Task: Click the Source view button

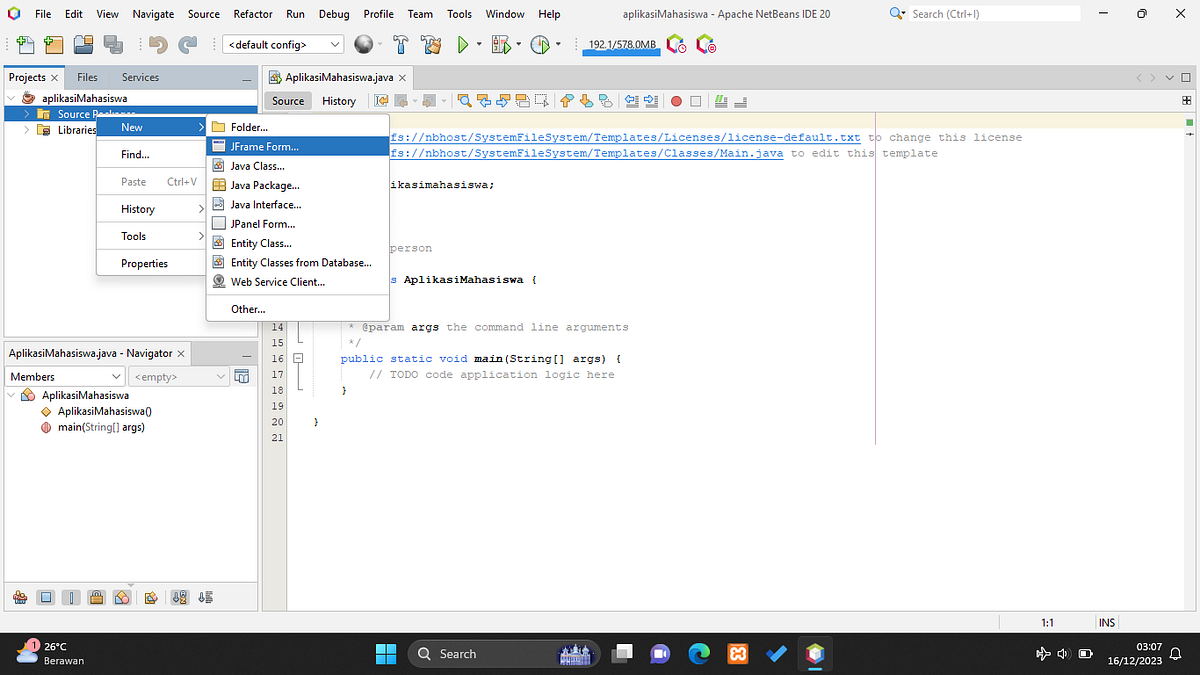Action: (288, 101)
